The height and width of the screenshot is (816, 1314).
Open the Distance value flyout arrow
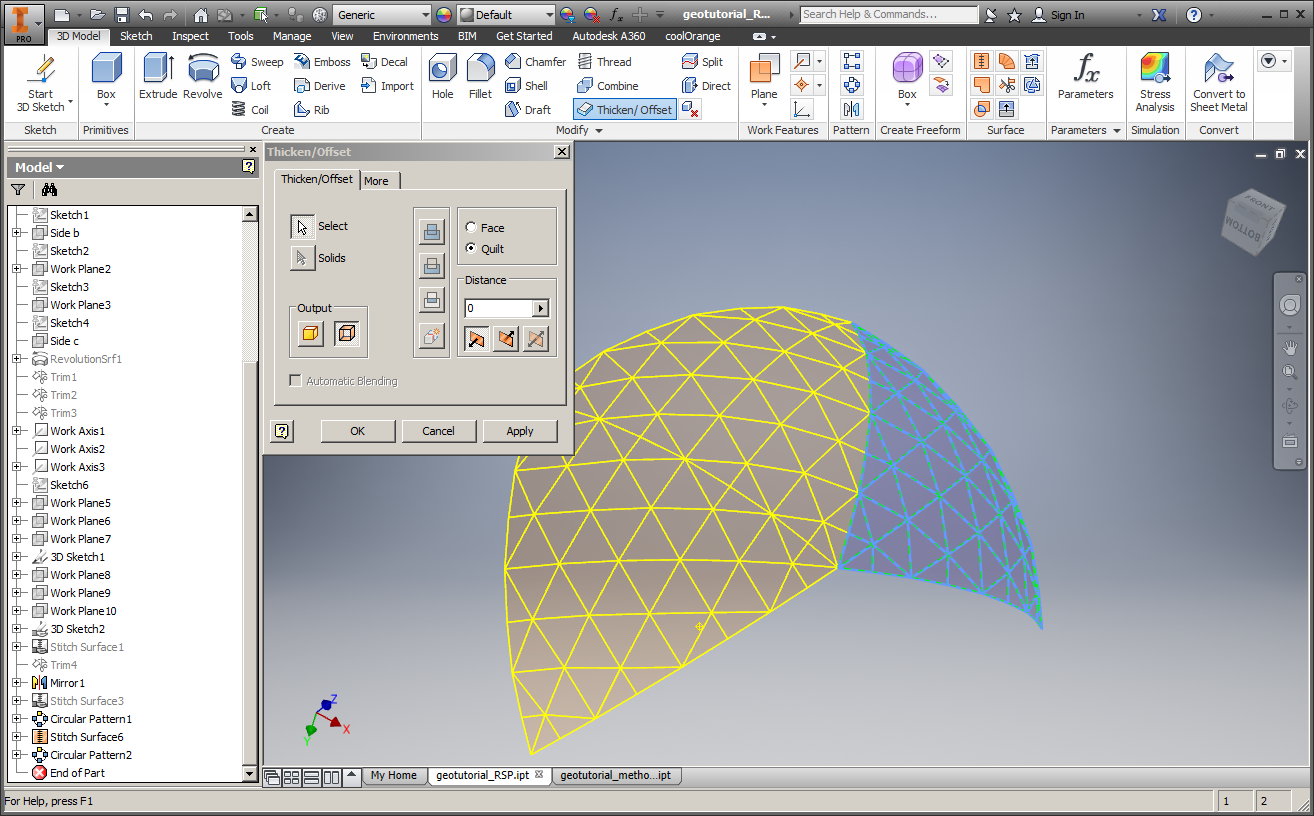pos(540,308)
